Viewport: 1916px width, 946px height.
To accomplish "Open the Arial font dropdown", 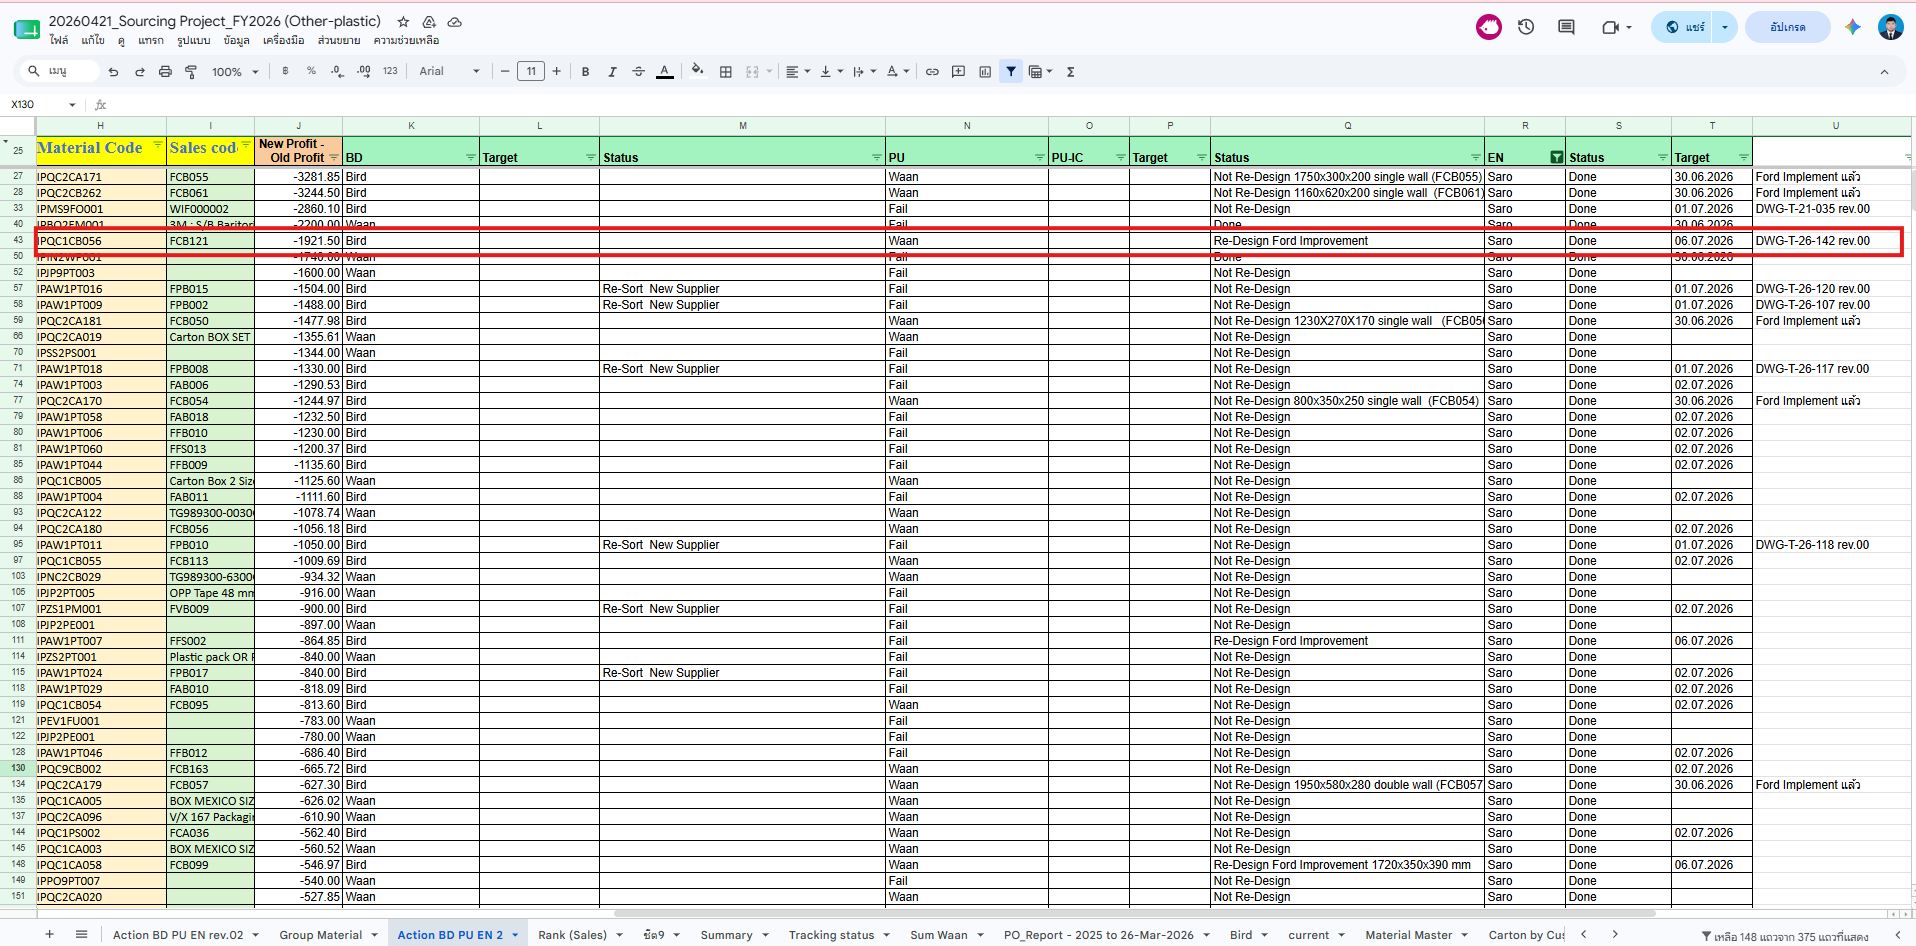I will pos(449,72).
